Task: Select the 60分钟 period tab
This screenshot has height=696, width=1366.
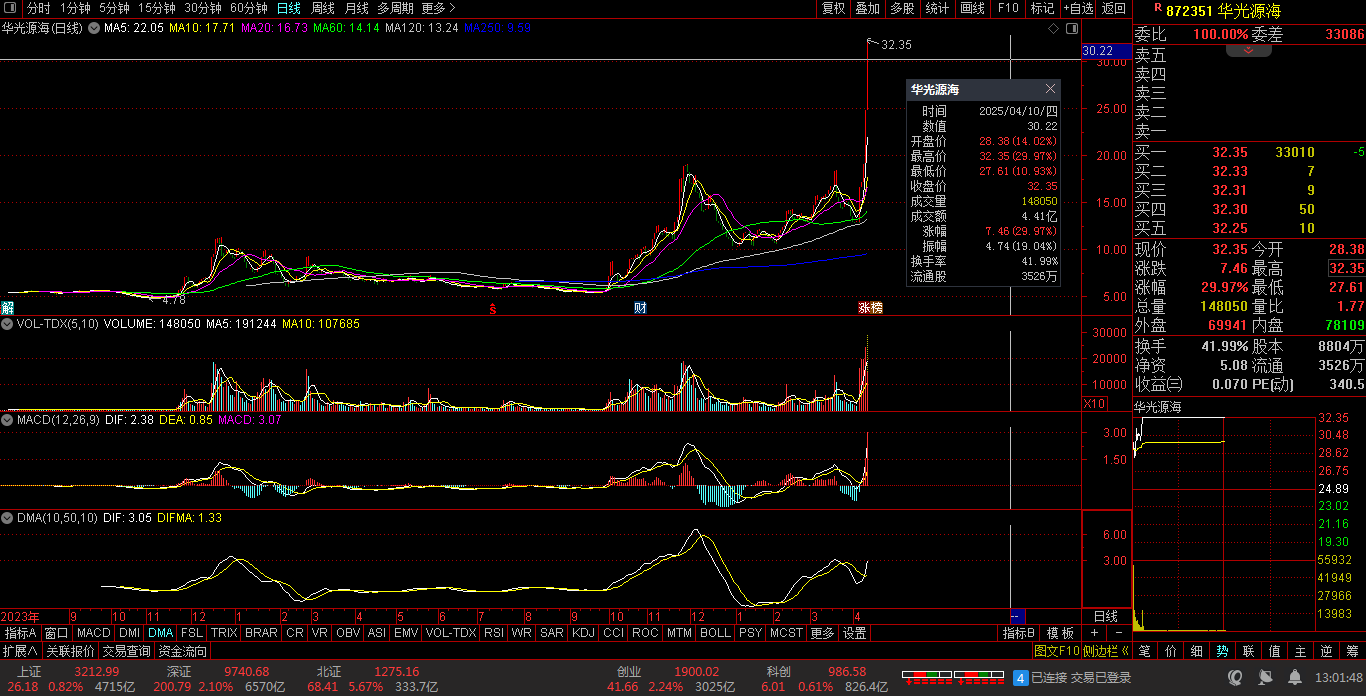Action: coord(249,8)
